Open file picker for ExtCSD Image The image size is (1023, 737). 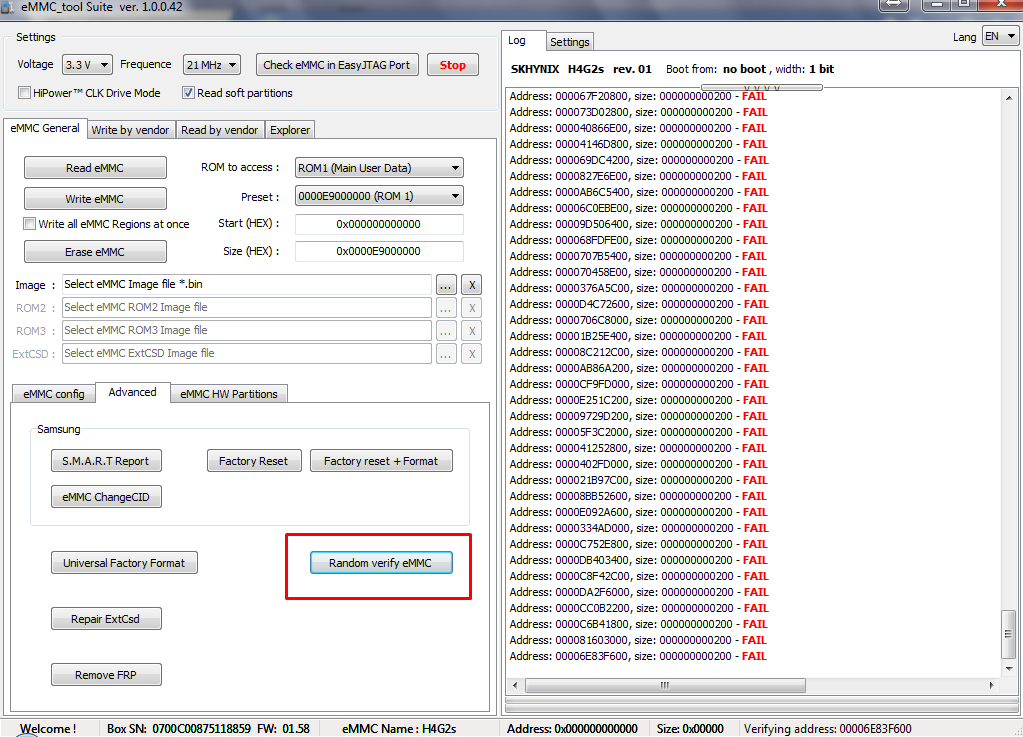445,353
